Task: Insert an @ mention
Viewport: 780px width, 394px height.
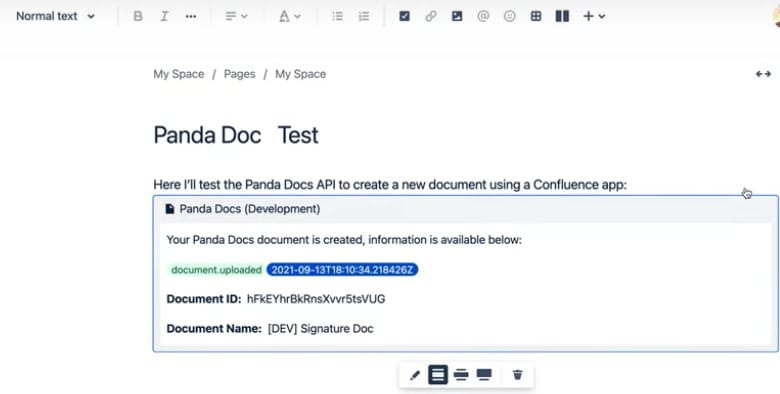Action: pos(483,16)
